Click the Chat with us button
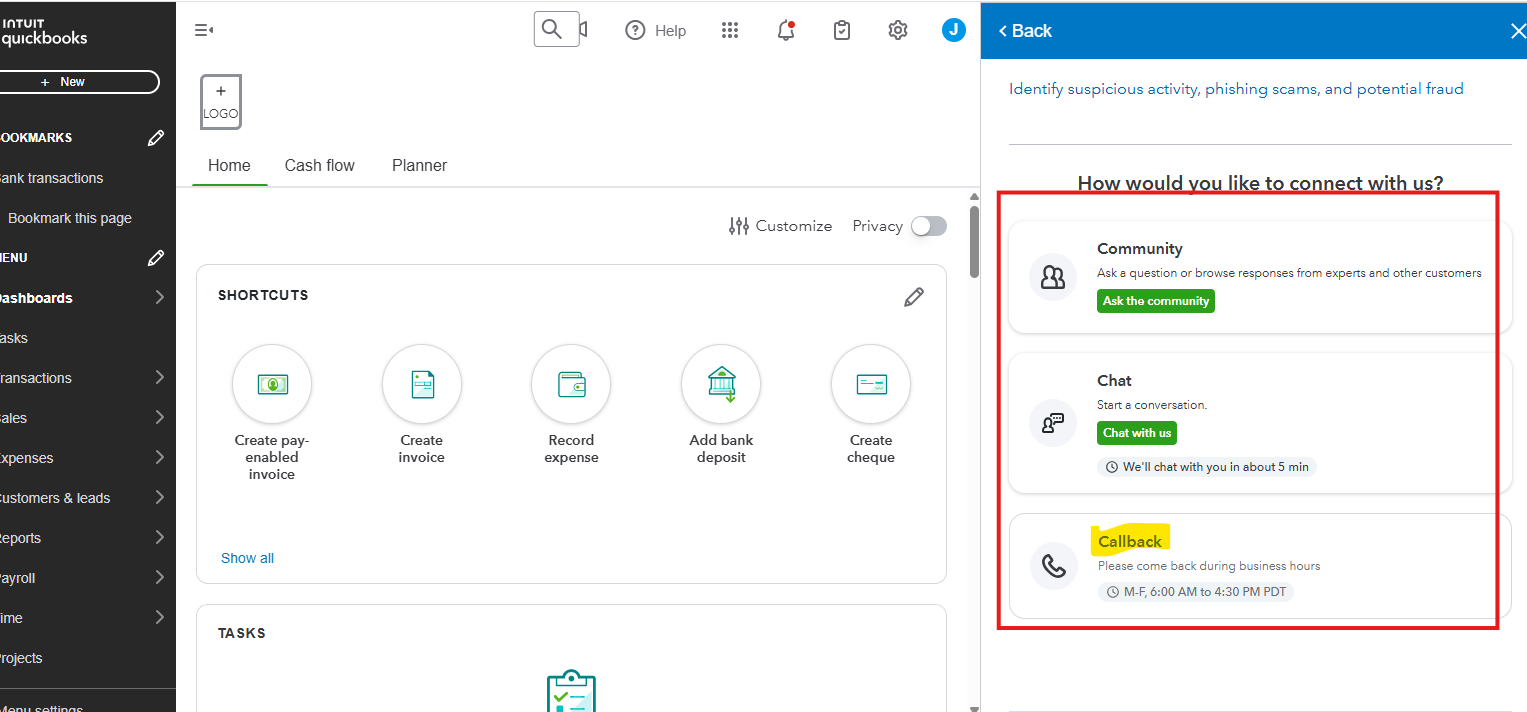1527x712 pixels. point(1136,433)
